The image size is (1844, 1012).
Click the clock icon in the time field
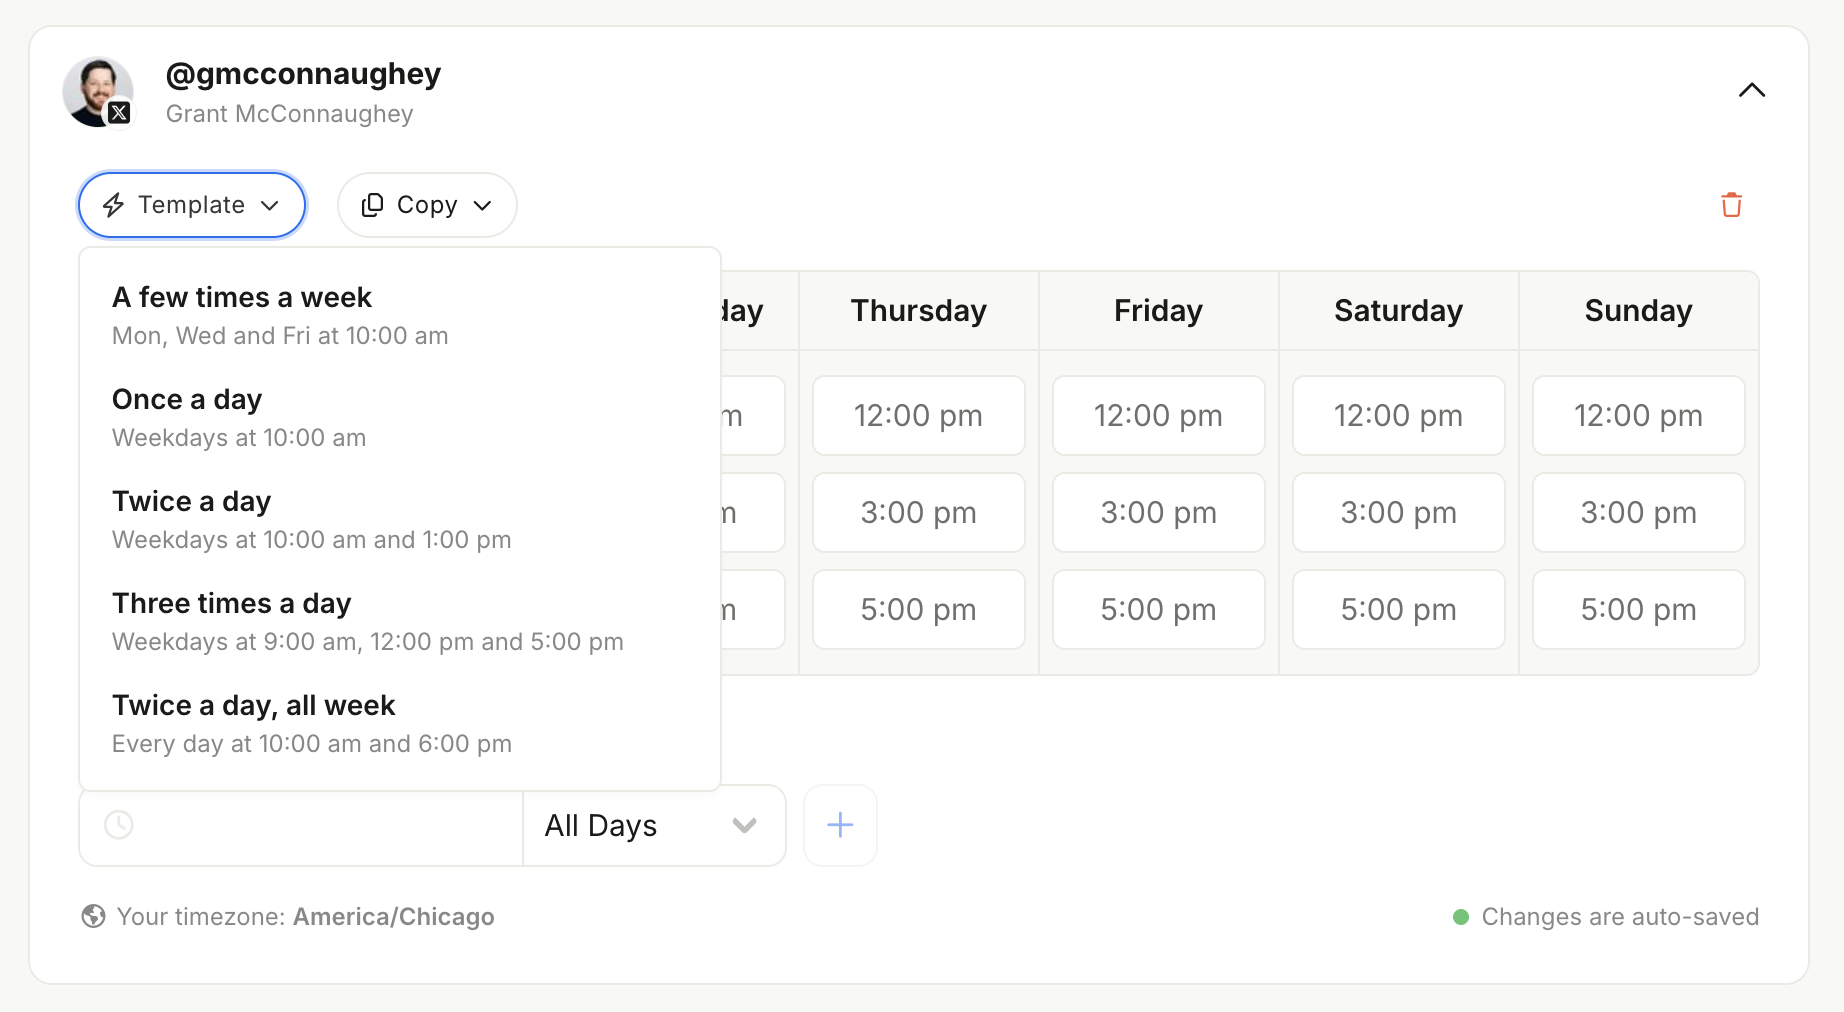click(x=119, y=825)
